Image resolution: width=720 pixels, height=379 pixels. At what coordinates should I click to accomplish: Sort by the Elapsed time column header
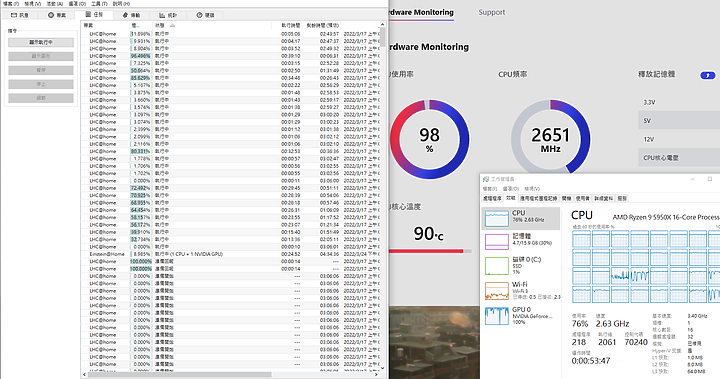[291, 25]
